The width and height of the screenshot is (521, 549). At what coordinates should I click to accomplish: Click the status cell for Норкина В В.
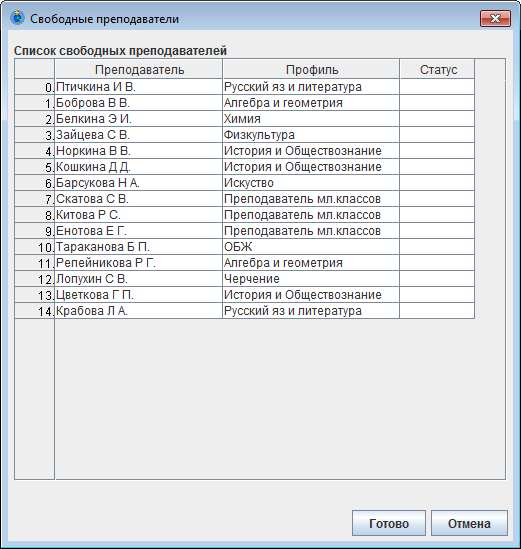click(438, 151)
